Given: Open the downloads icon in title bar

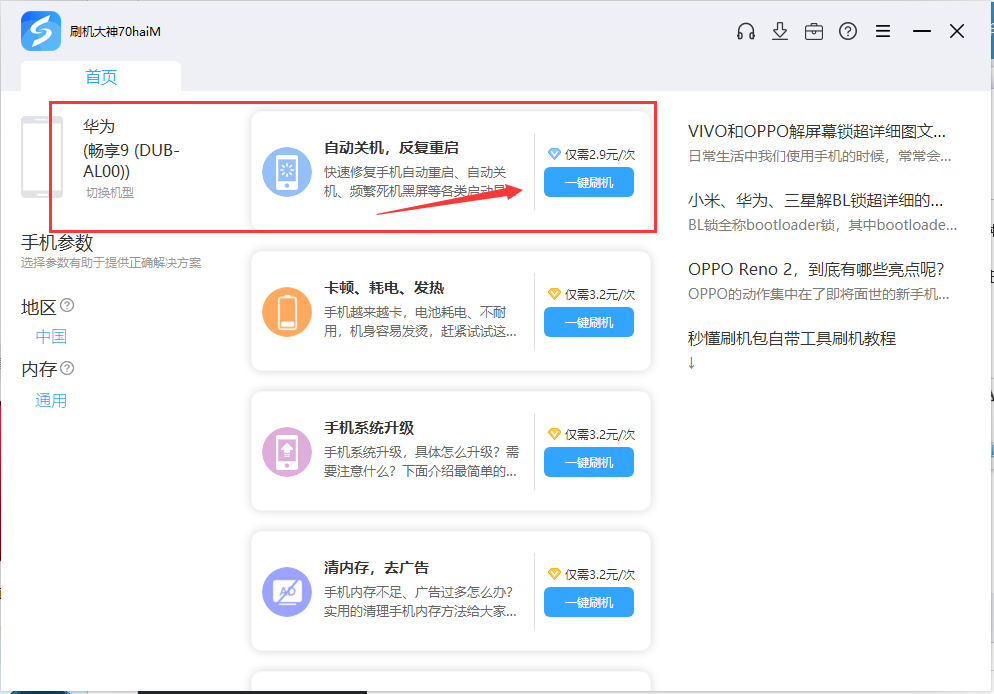Looking at the screenshot, I should [780, 31].
